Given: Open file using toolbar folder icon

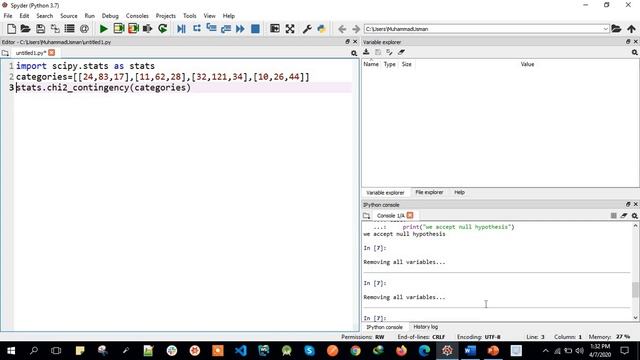Looking at the screenshot, I should 26,29.
